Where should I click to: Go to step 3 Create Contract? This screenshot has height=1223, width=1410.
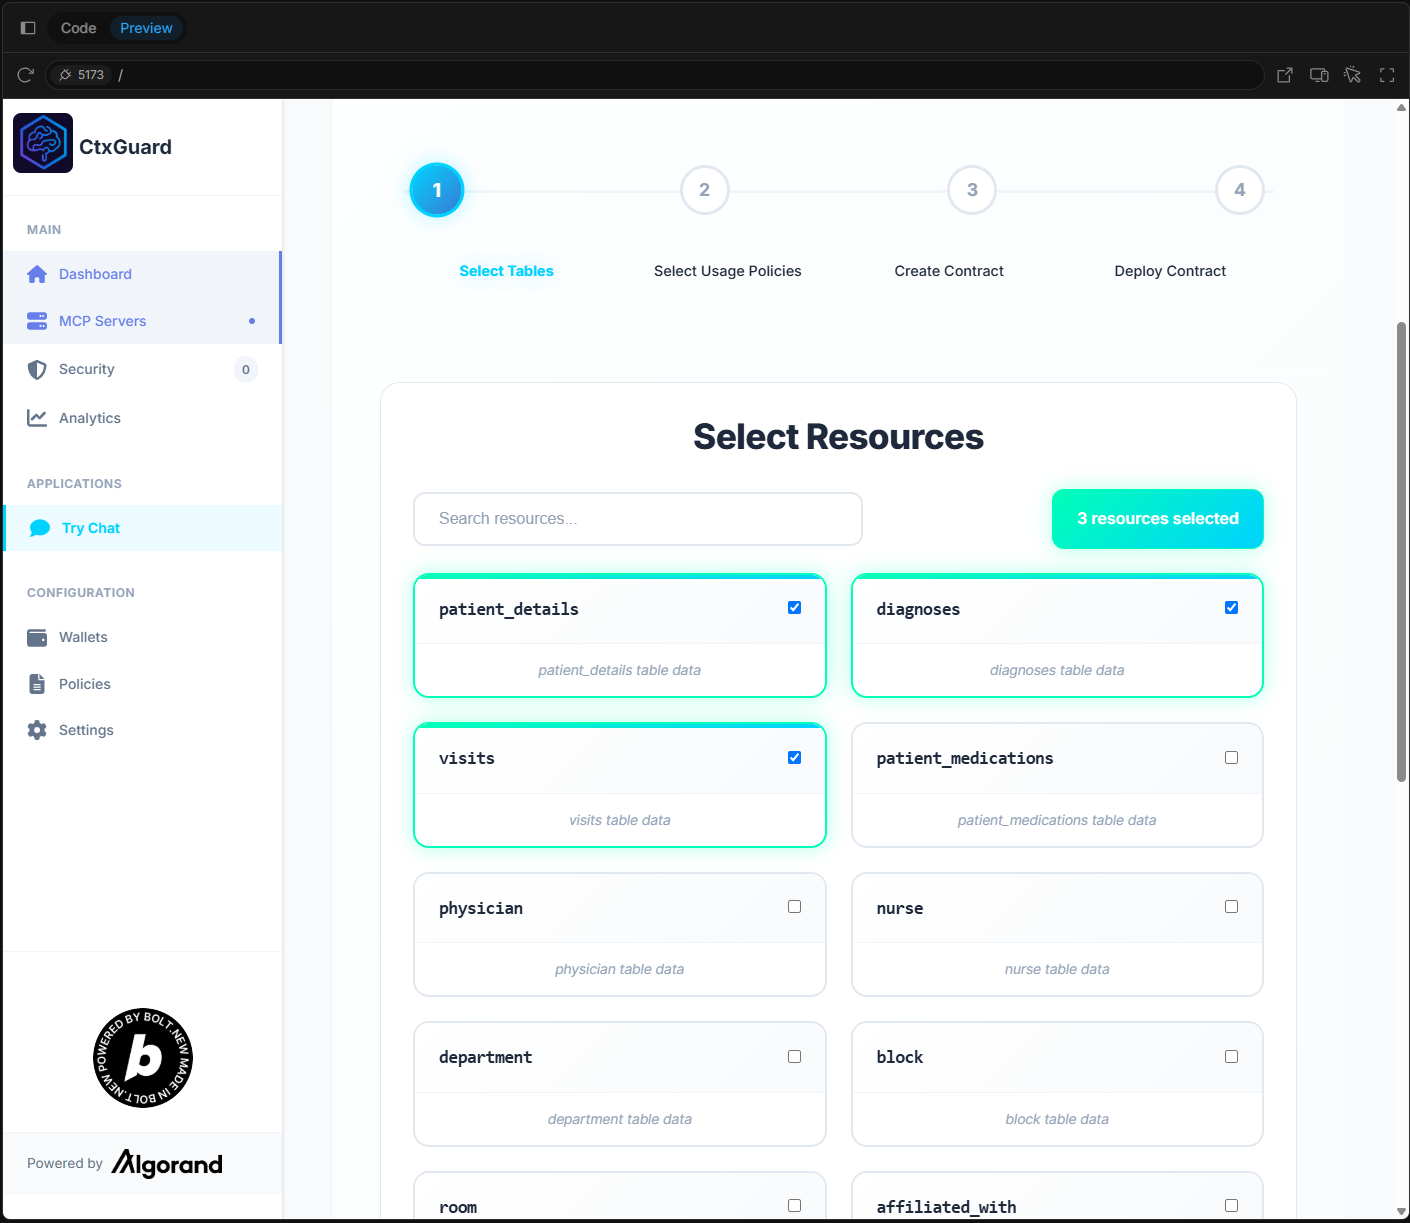pos(972,190)
